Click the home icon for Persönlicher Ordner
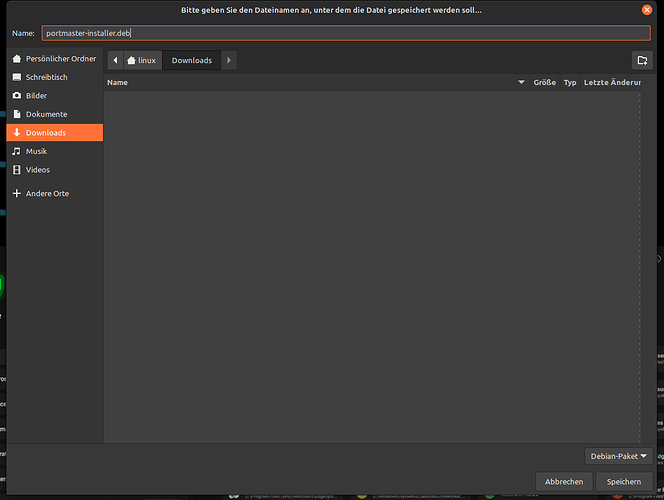Screen dimensions: 664x500 tap(16, 59)
